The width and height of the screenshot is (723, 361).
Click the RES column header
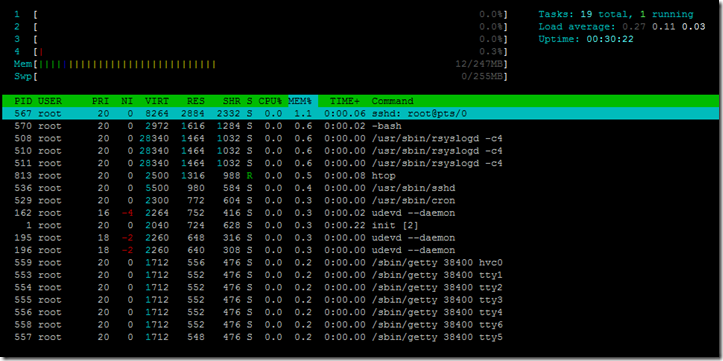(x=196, y=101)
